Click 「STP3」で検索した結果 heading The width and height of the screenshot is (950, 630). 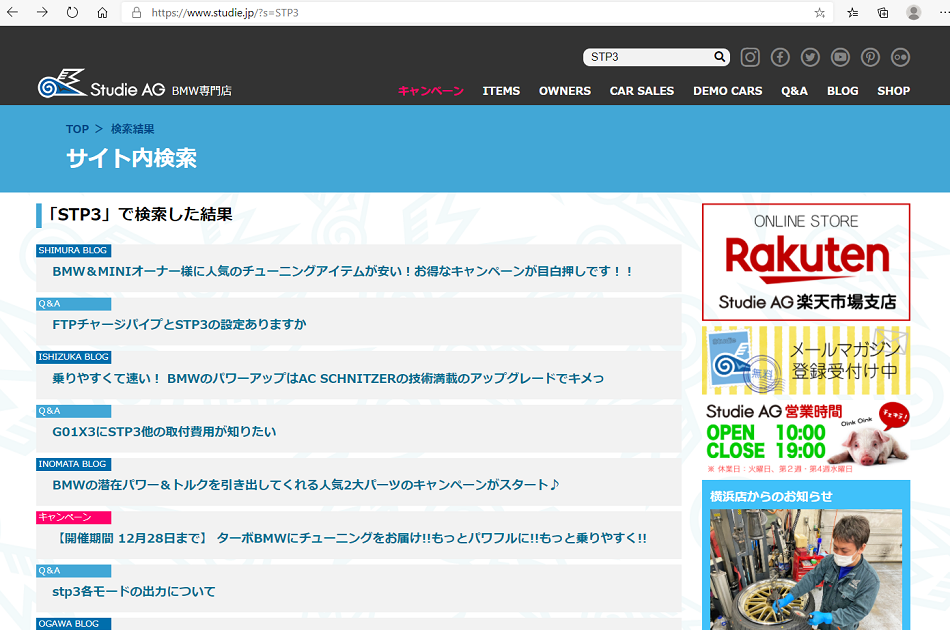[x=140, y=214]
